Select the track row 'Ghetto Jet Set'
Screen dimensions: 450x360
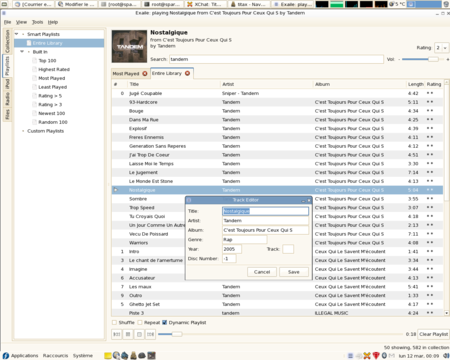(277, 304)
